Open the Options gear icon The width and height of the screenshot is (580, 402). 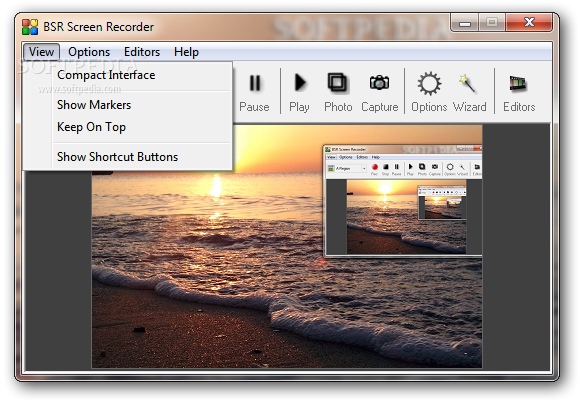[429, 83]
